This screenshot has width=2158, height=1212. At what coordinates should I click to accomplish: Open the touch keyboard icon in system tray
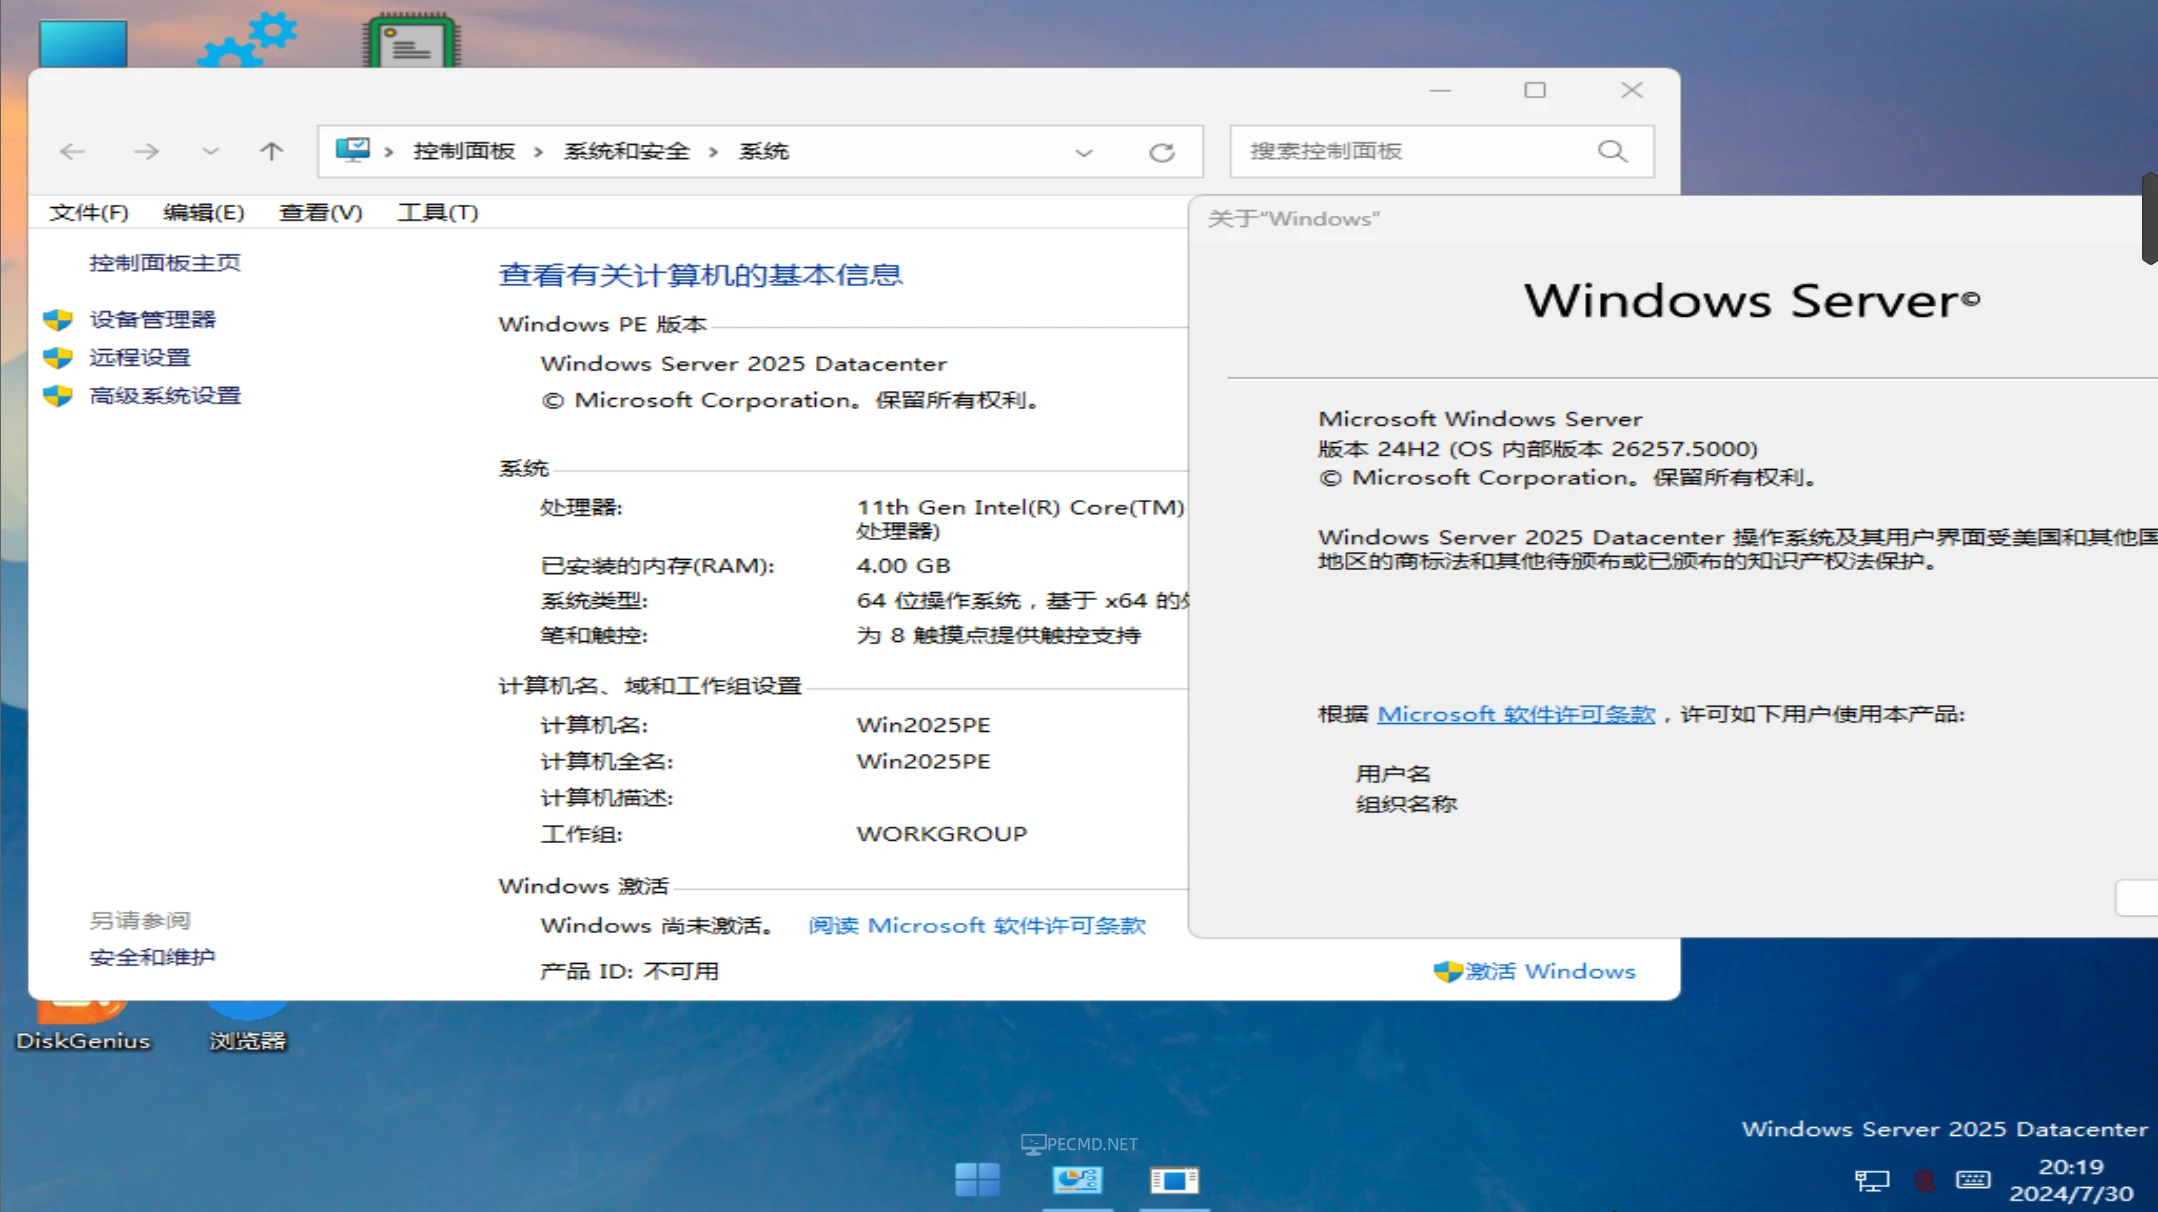coord(1973,1180)
